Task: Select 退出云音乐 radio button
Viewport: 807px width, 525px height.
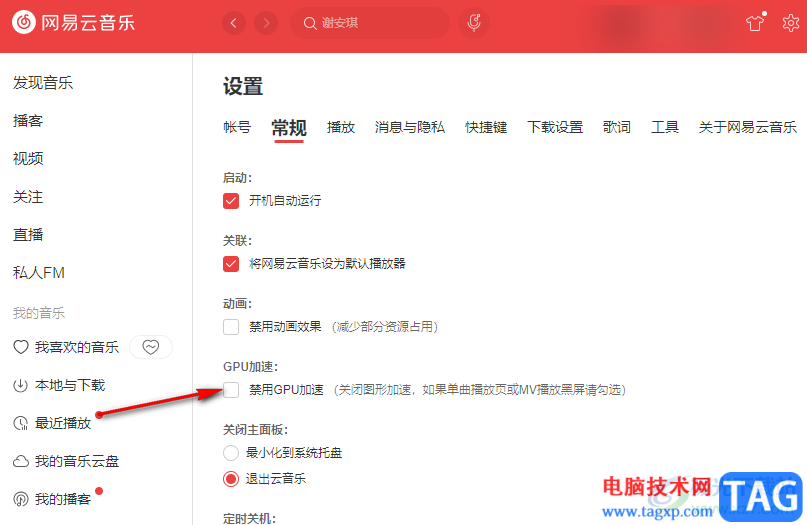Action: click(231, 479)
